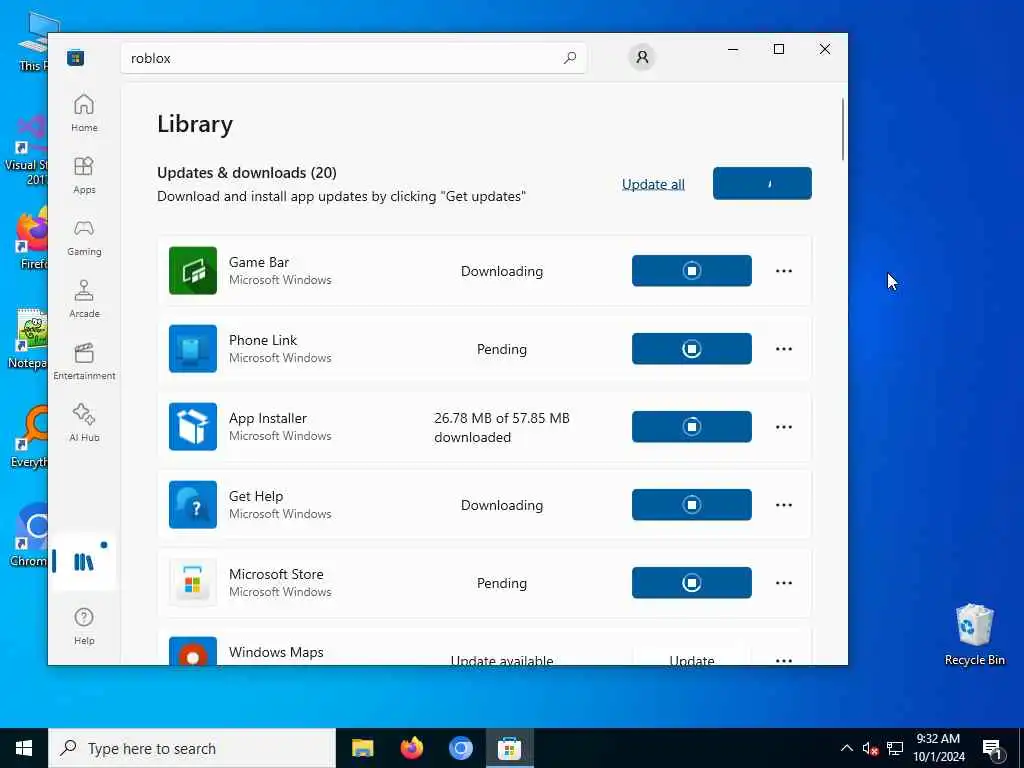The image size is (1024, 768).
Task: Open more options for Phone Link
Action: tap(784, 349)
